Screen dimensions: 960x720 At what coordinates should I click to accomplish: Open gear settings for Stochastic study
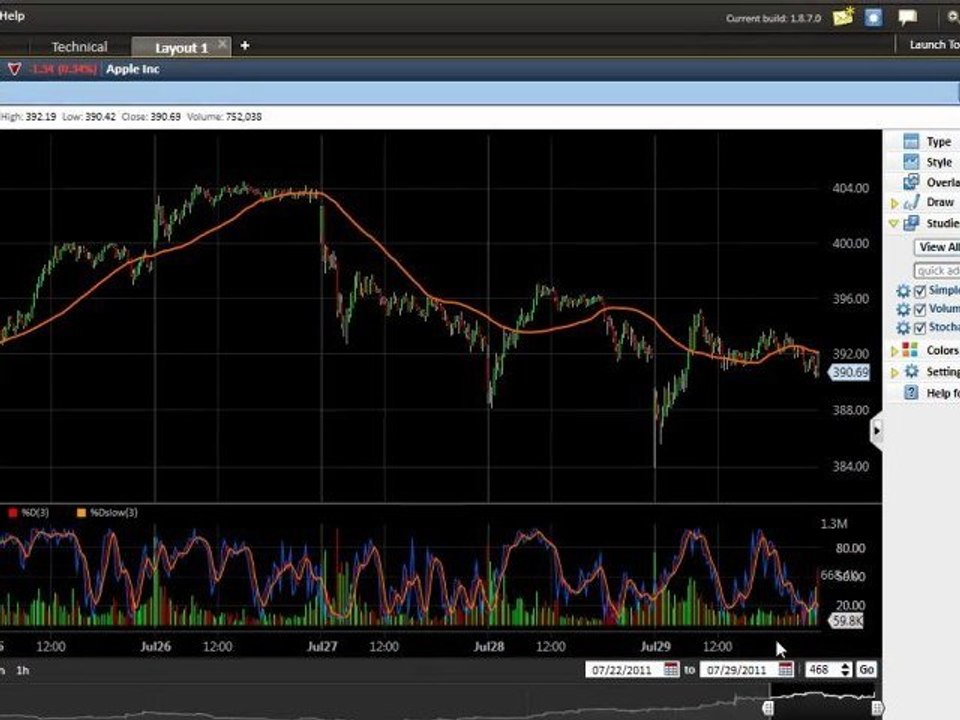tap(903, 328)
